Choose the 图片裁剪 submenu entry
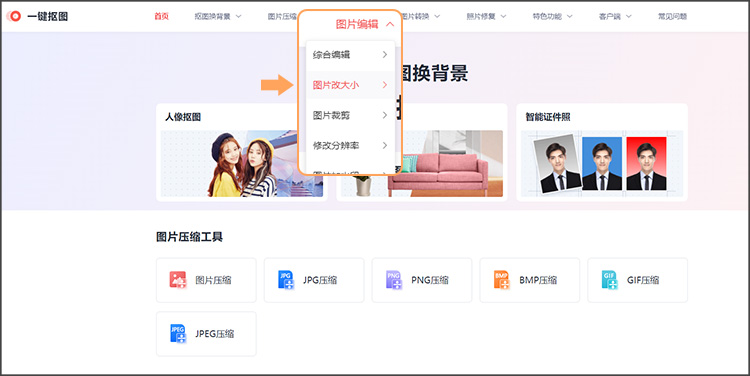The height and width of the screenshot is (376, 750). click(x=350, y=115)
